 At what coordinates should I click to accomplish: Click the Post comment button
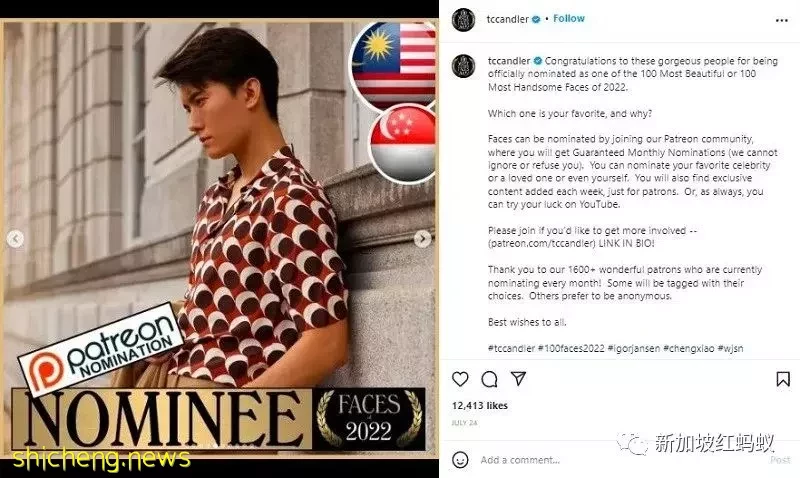(780, 460)
